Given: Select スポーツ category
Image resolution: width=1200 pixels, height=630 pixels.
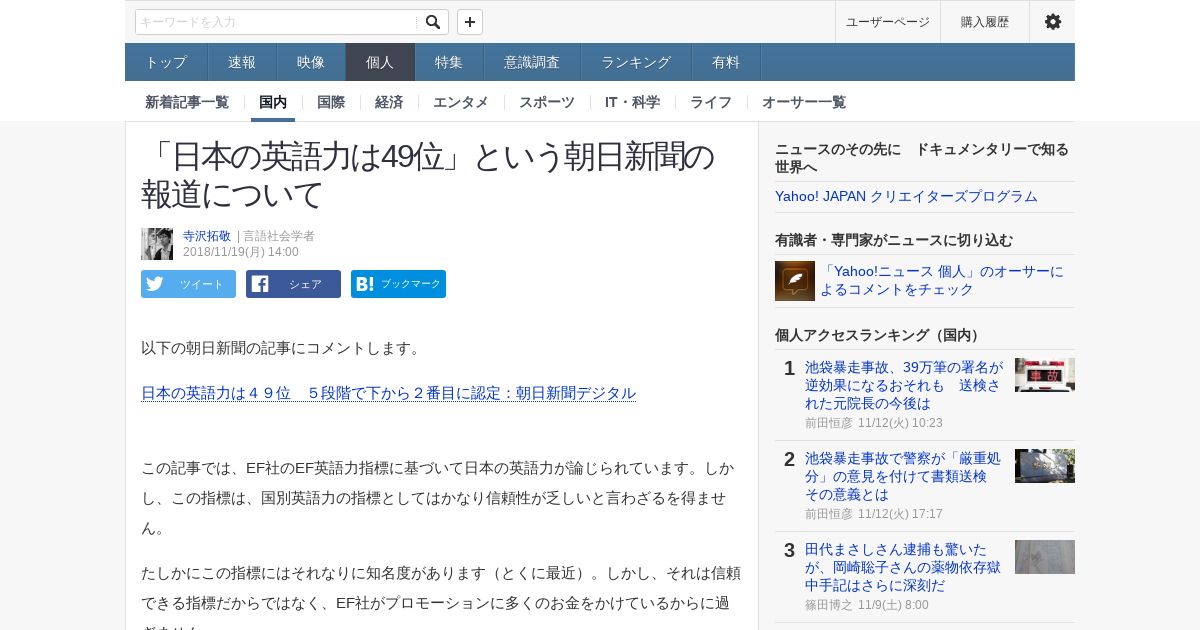Looking at the screenshot, I should coord(547,102).
